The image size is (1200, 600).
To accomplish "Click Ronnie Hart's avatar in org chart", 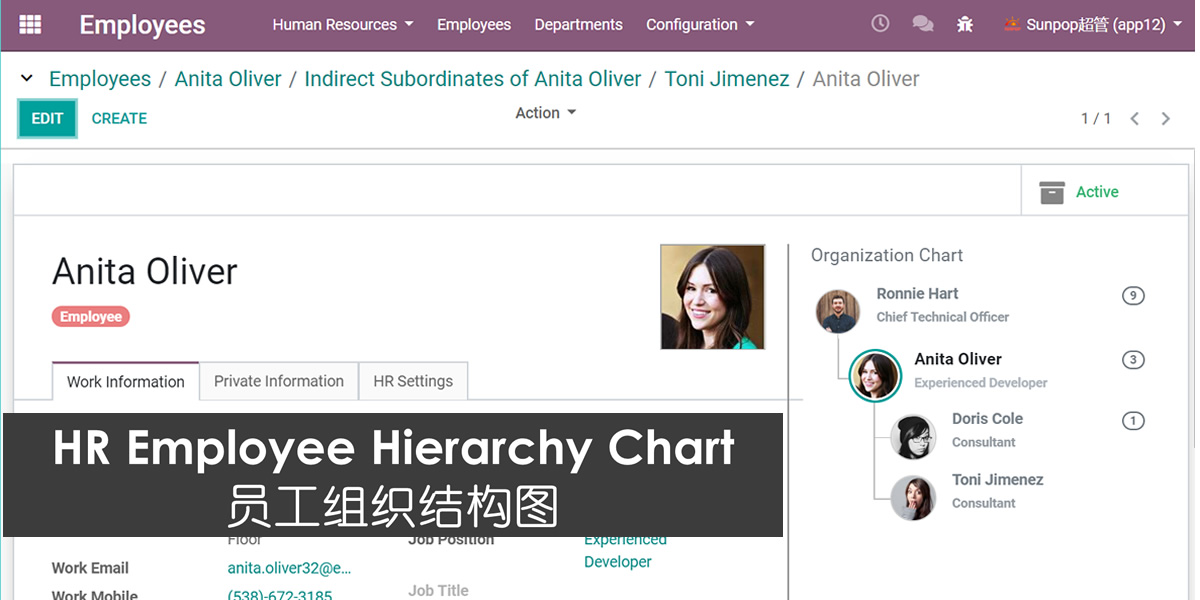I will (x=837, y=312).
